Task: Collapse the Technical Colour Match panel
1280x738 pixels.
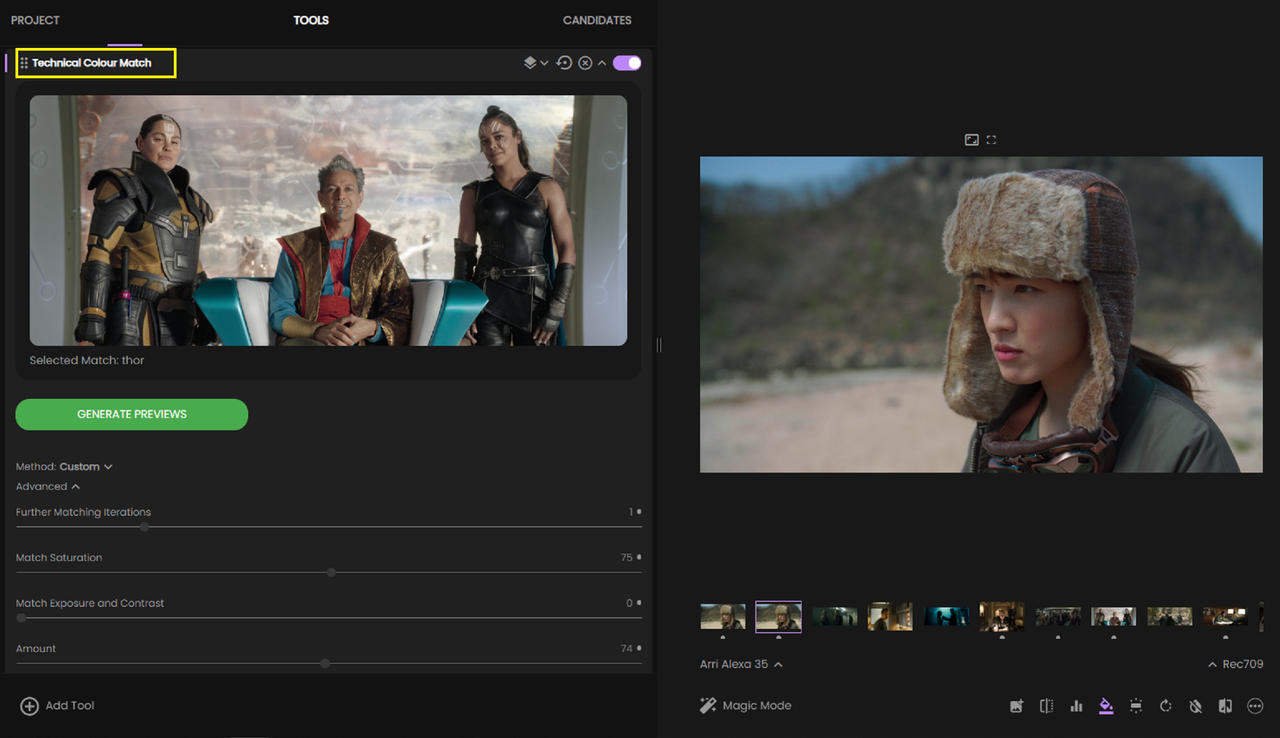Action: tap(602, 63)
